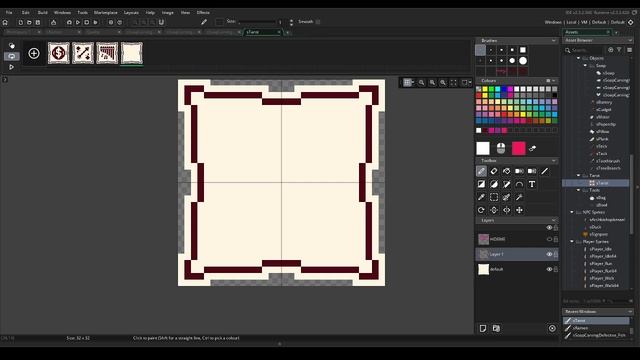Open the Build menu
Screen dimensions: 640x360
[42, 13]
